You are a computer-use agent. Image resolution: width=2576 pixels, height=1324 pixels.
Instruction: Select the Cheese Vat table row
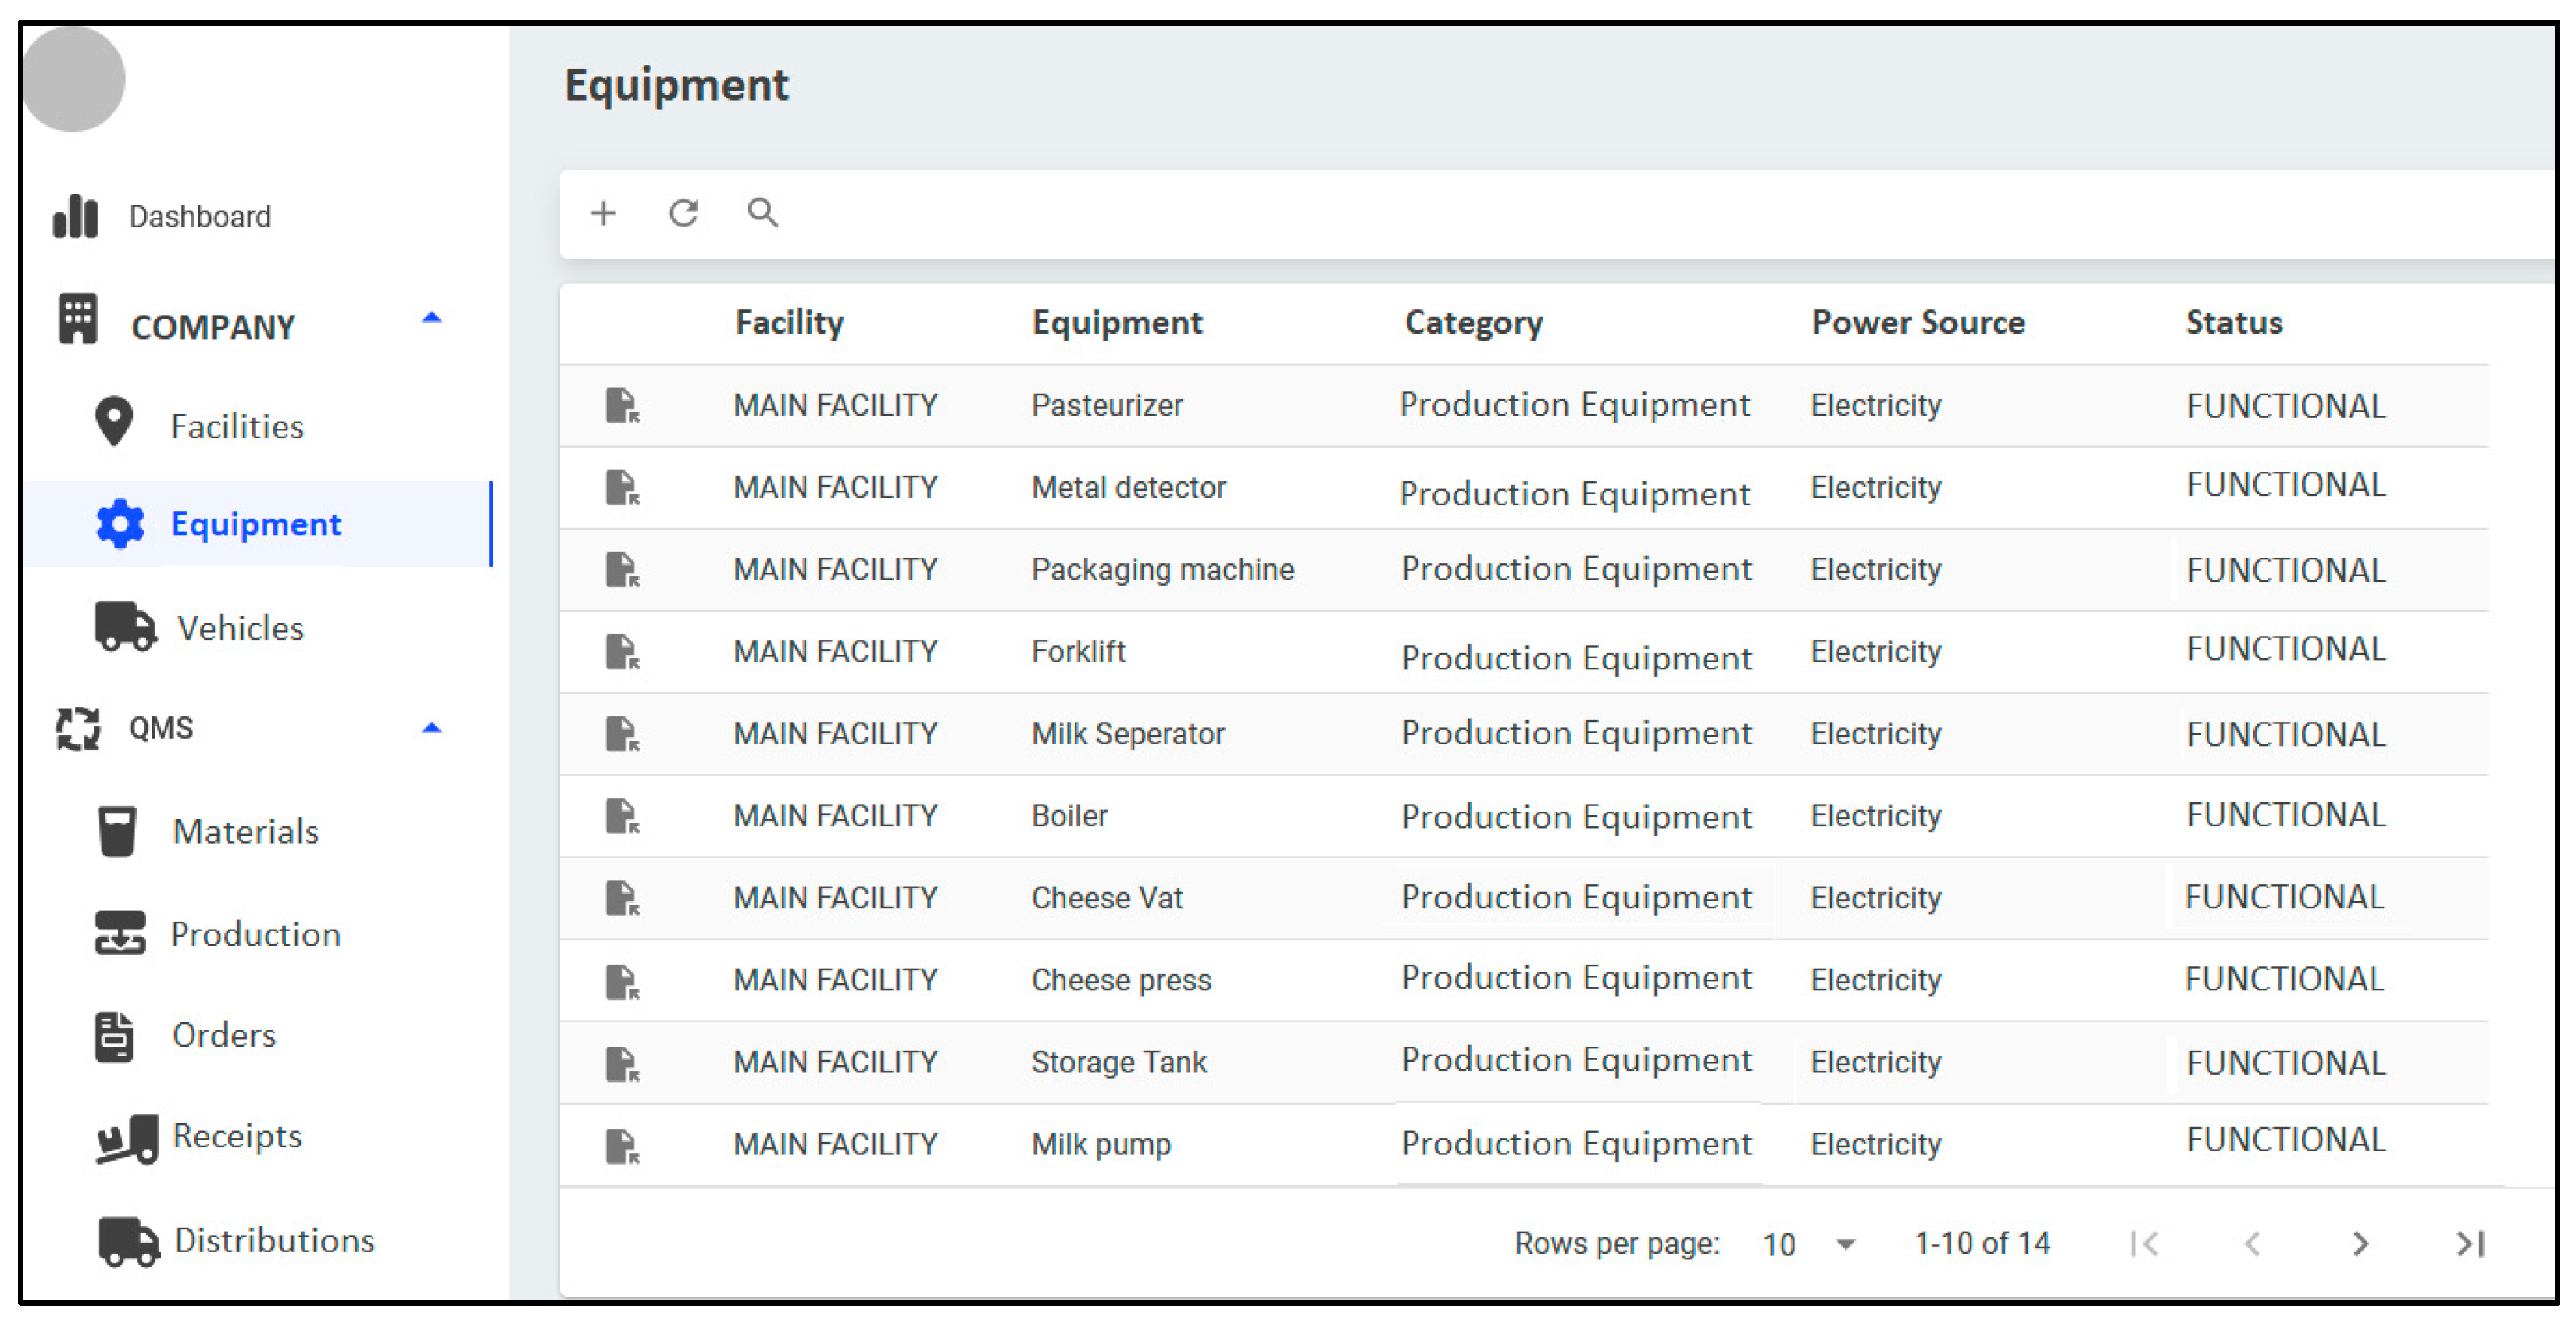pyautogui.click(x=1106, y=898)
